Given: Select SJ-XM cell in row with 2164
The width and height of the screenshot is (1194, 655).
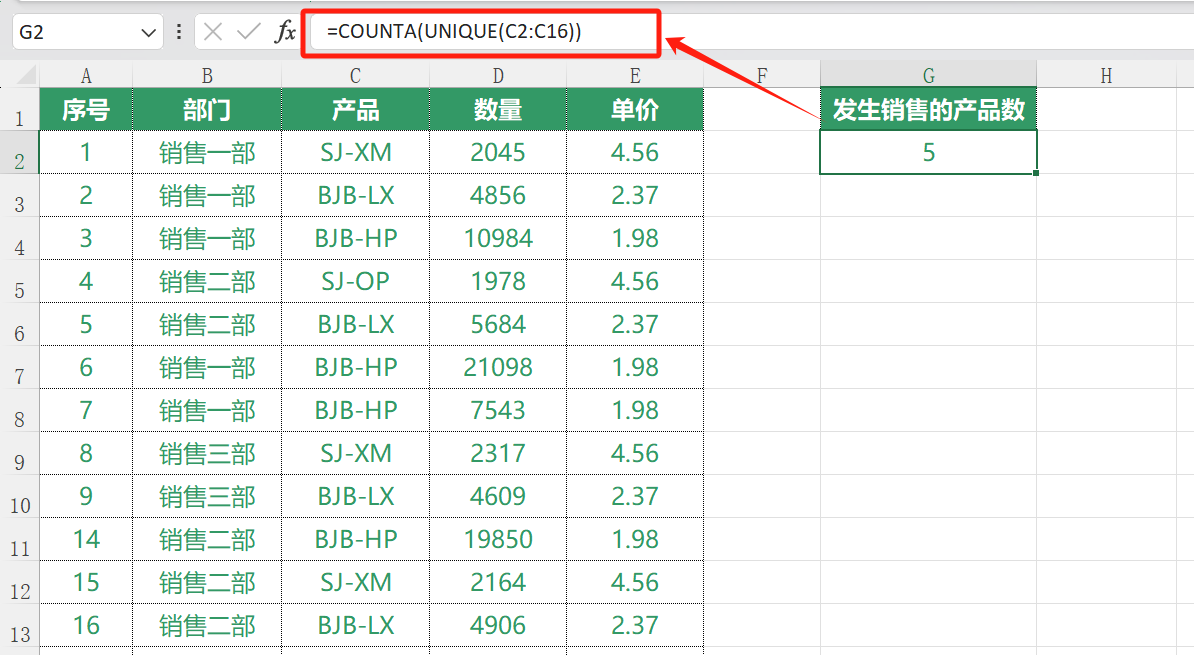Looking at the screenshot, I should point(356,583).
